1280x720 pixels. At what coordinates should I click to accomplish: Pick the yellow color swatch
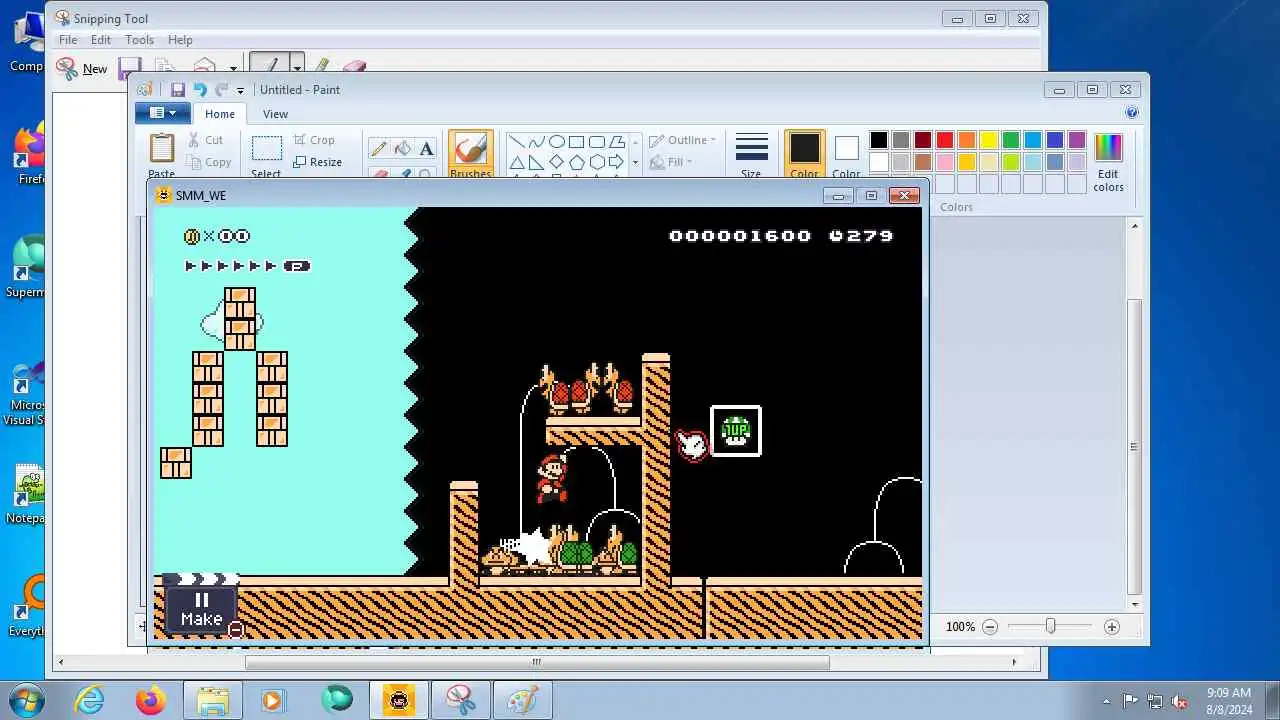click(989, 140)
